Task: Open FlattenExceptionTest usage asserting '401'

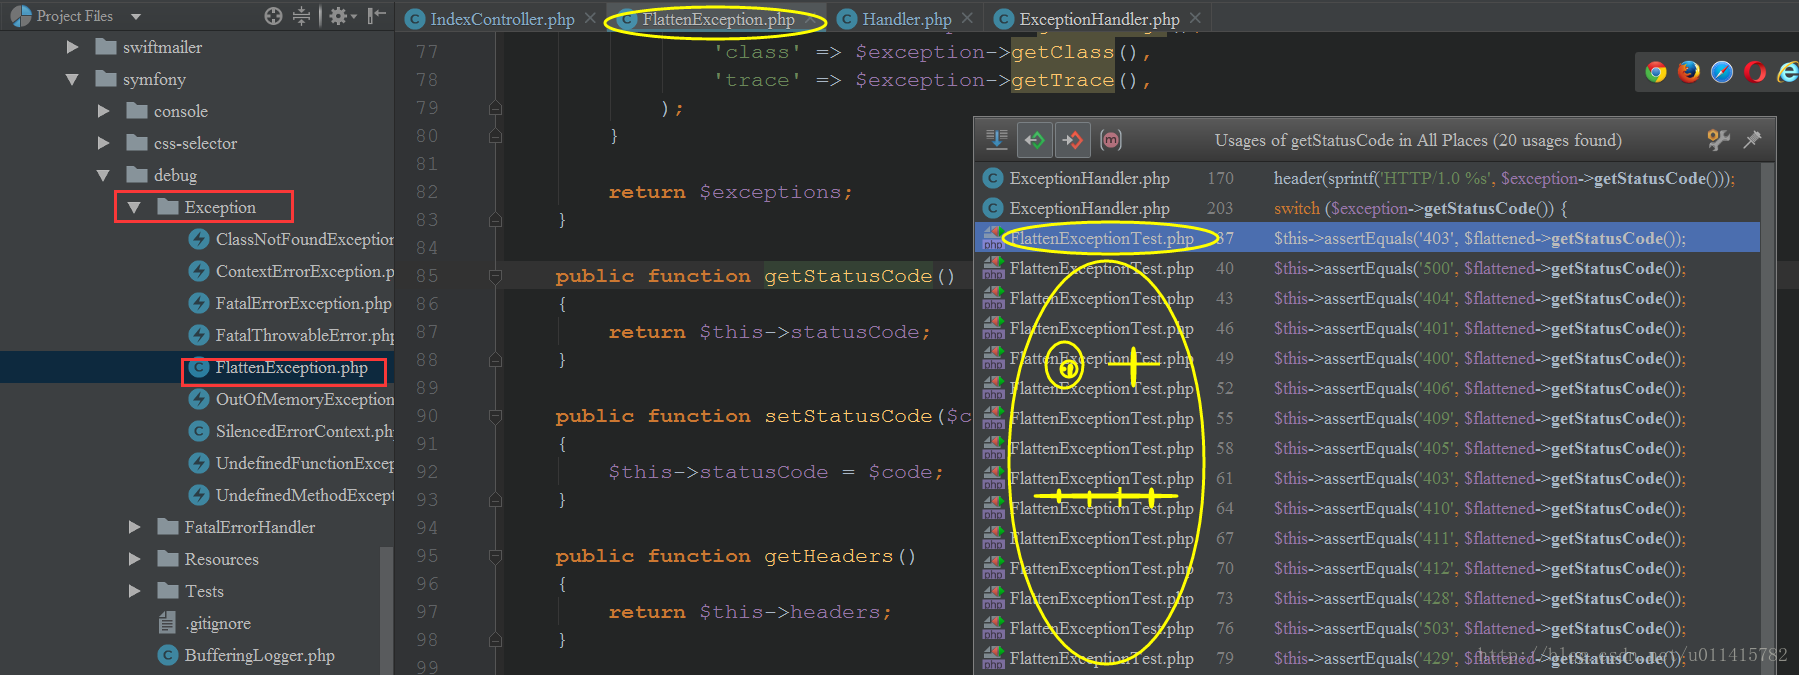Action: [1367, 328]
